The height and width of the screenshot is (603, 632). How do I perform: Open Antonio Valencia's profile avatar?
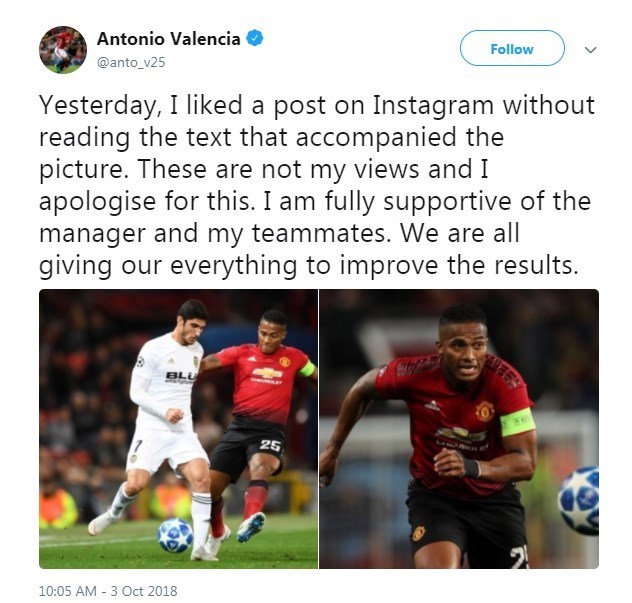63,50
